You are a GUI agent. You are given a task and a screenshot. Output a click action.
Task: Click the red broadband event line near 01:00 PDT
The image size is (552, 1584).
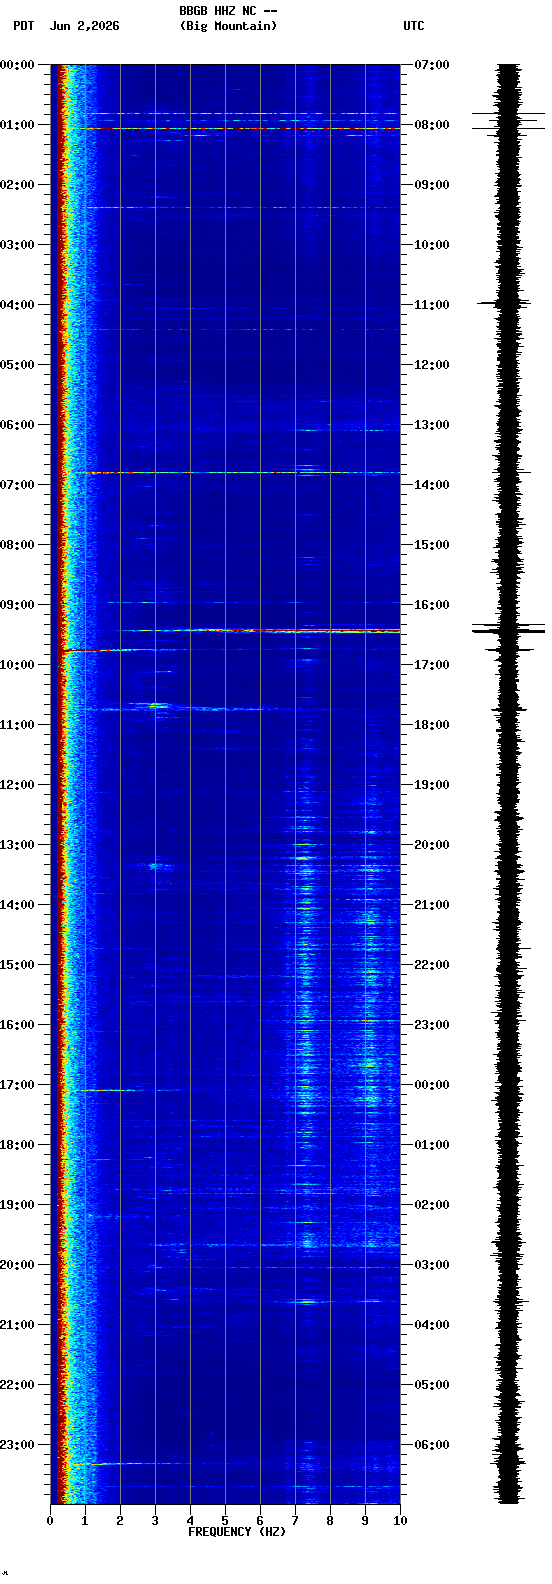240,128
